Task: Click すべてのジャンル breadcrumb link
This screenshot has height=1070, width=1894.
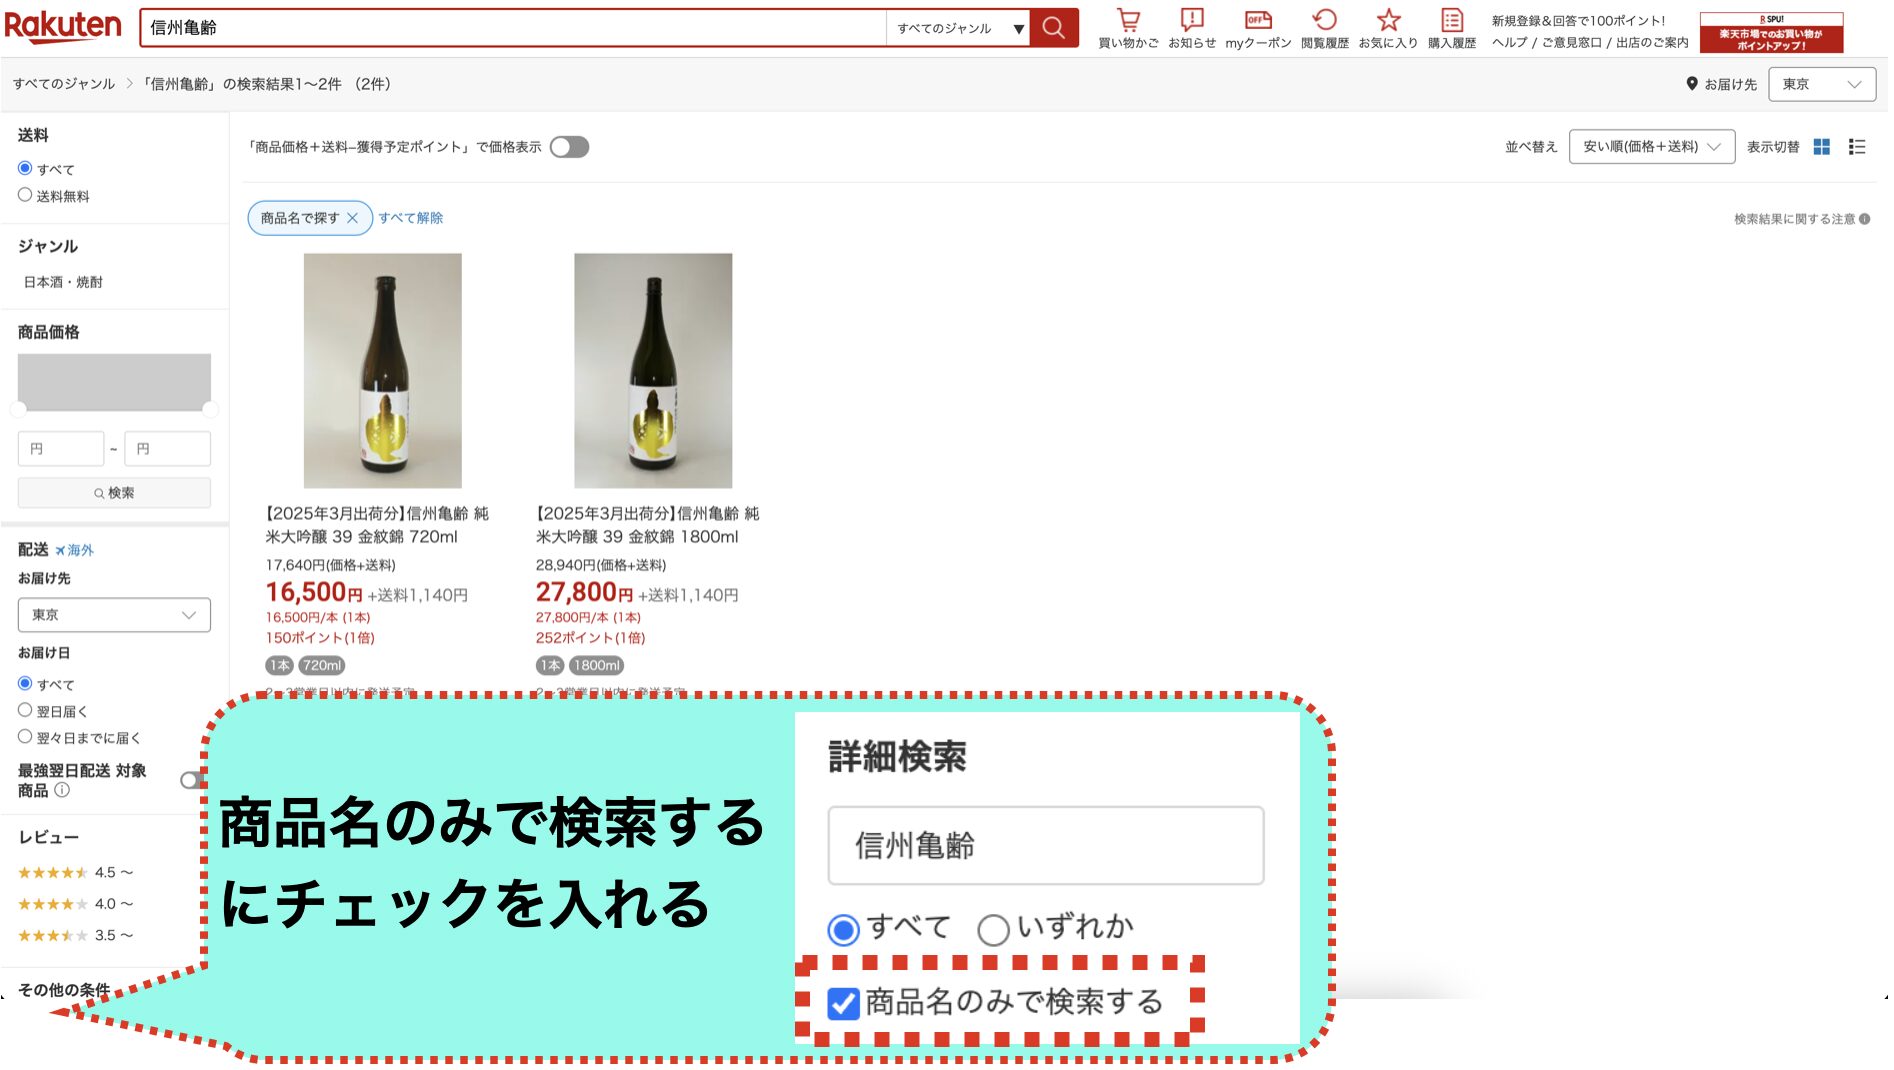Action: [64, 84]
